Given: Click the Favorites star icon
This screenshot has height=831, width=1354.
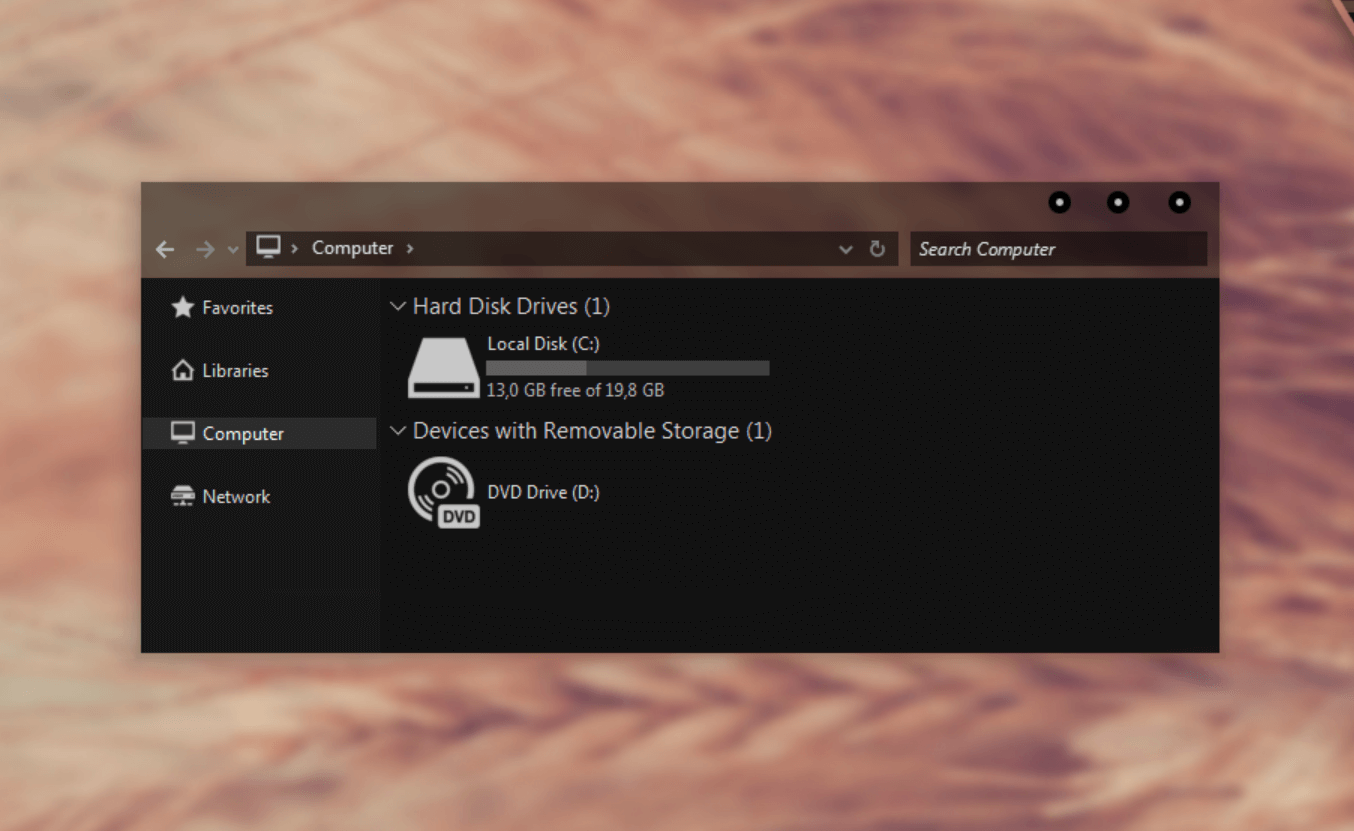Looking at the screenshot, I should click(x=182, y=308).
